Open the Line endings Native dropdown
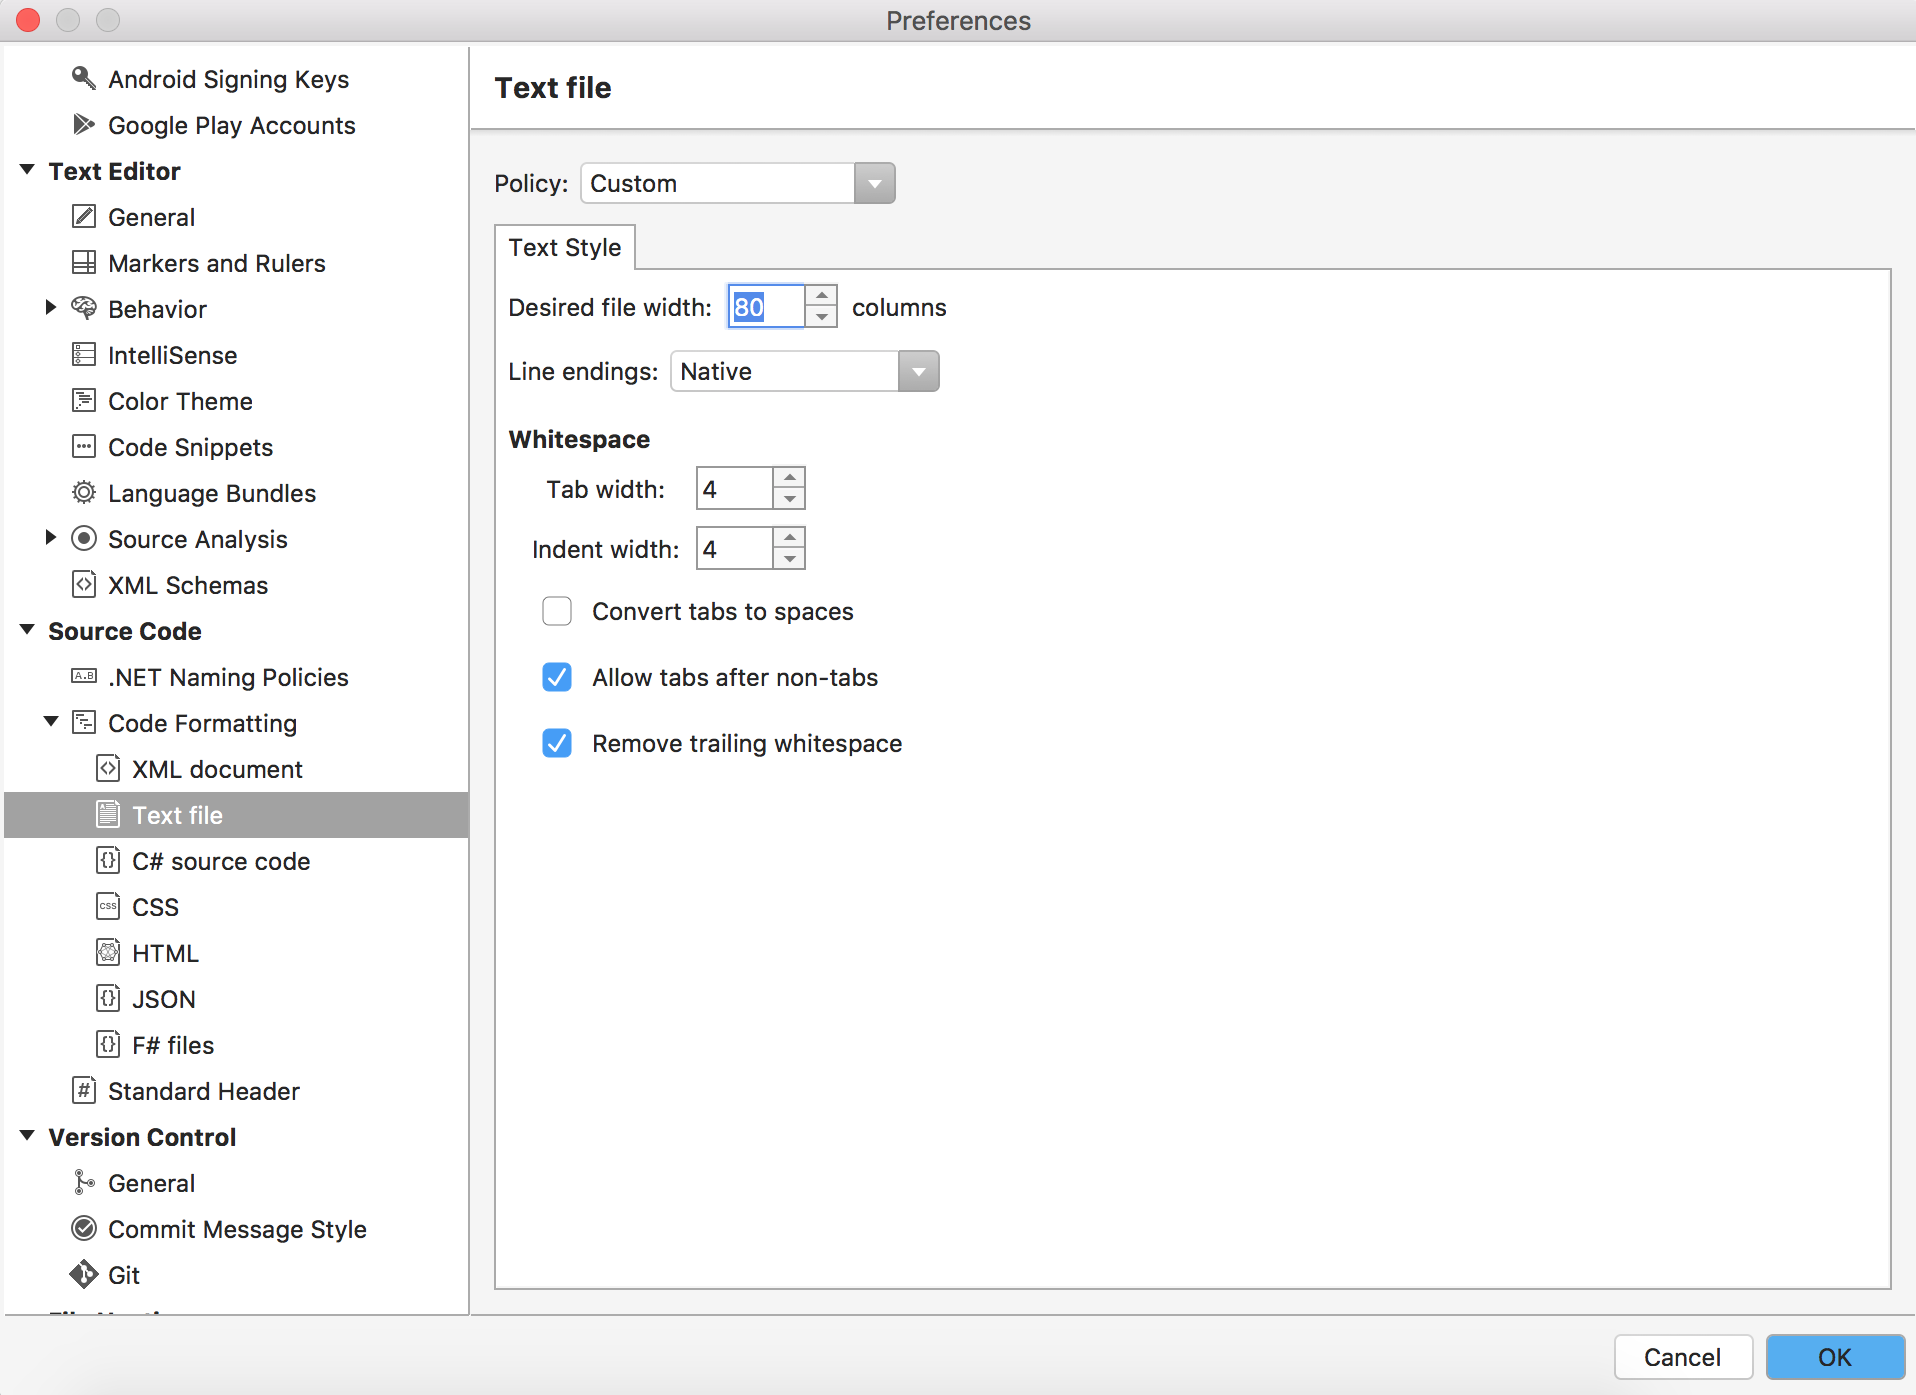This screenshot has height=1395, width=1916. (x=804, y=371)
